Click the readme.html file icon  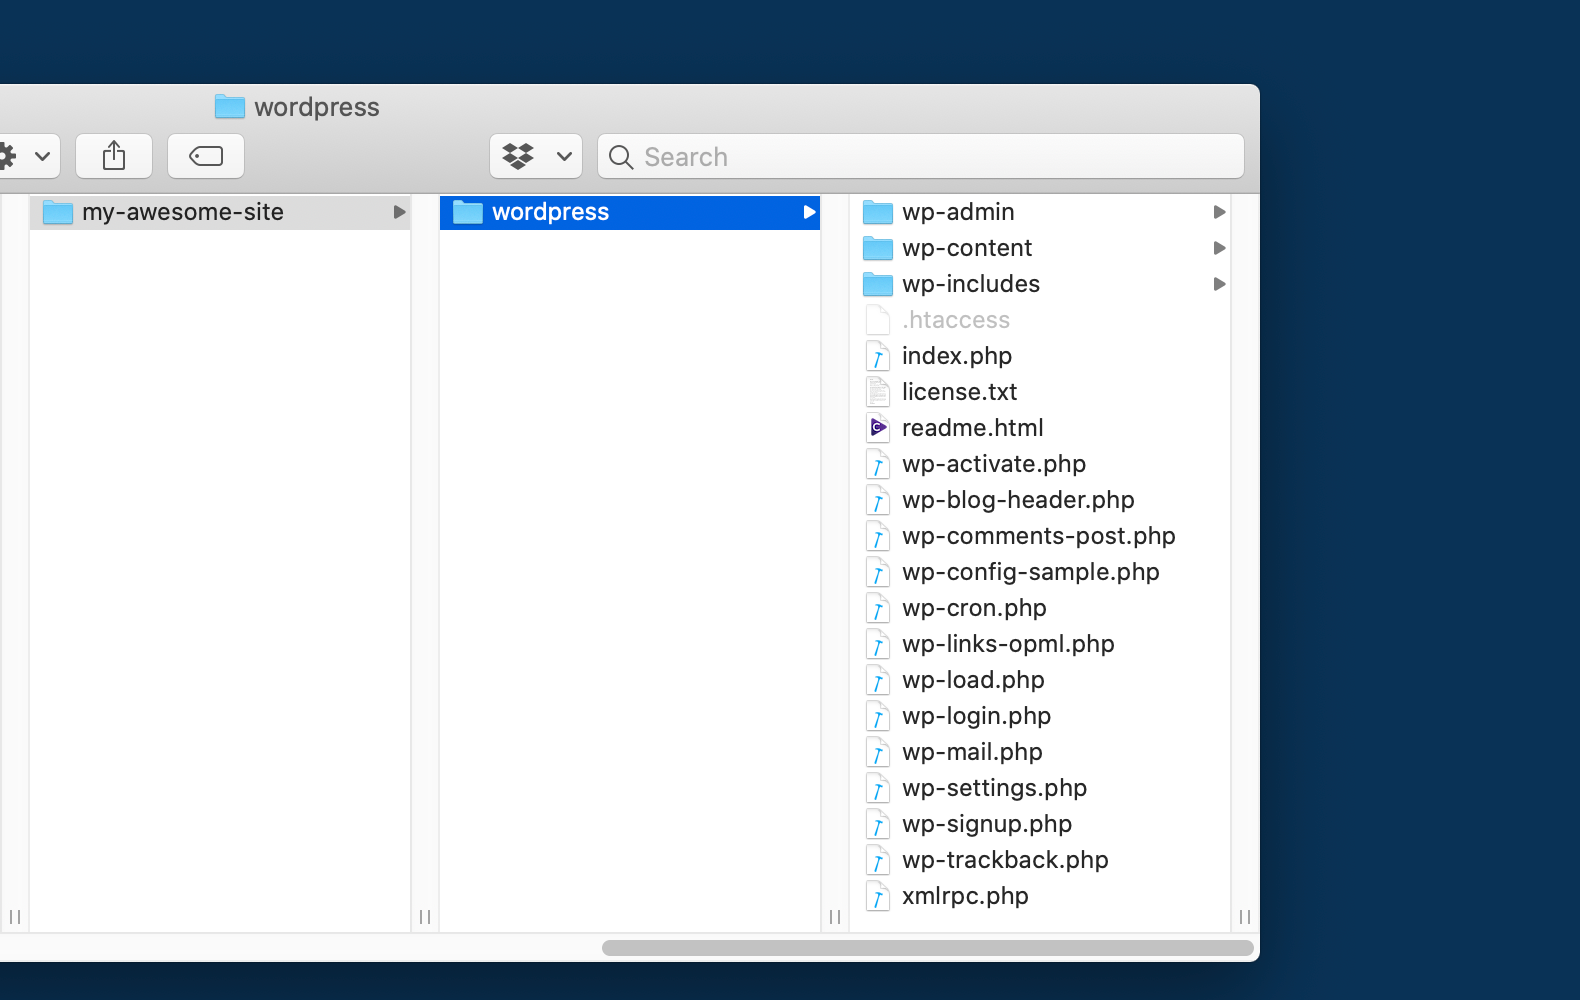[x=878, y=428]
